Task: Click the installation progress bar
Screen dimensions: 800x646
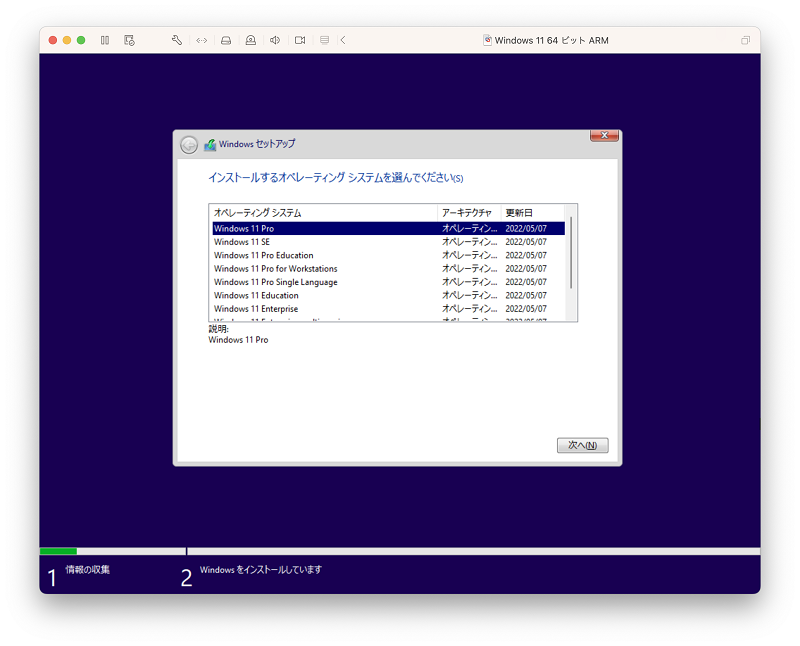Action: point(400,551)
